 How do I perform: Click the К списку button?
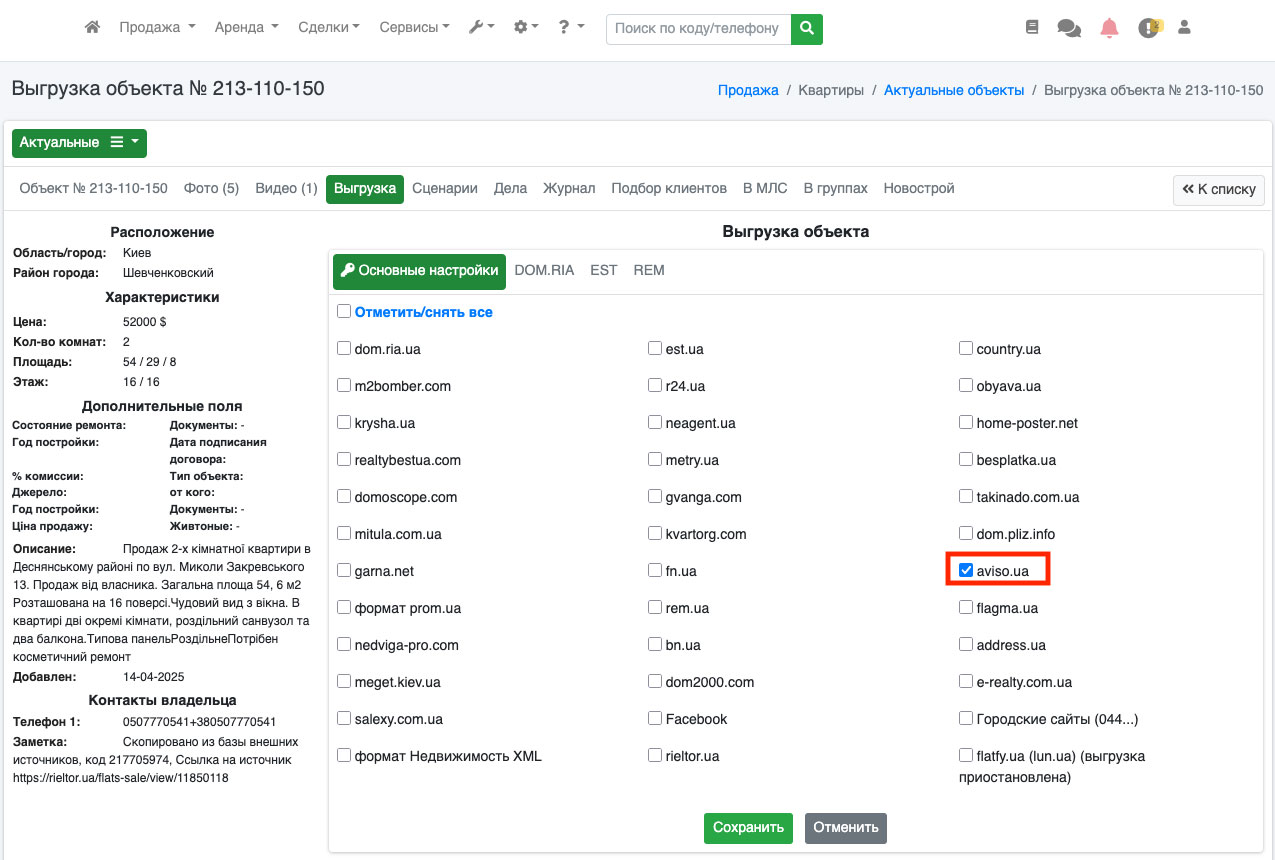coord(1218,189)
